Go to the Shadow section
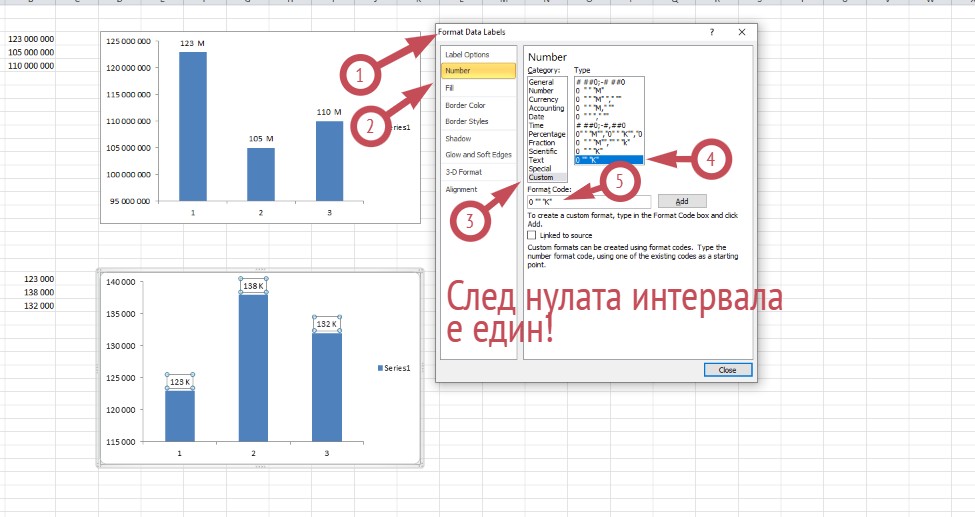Image resolution: width=975 pixels, height=517 pixels. [458, 138]
